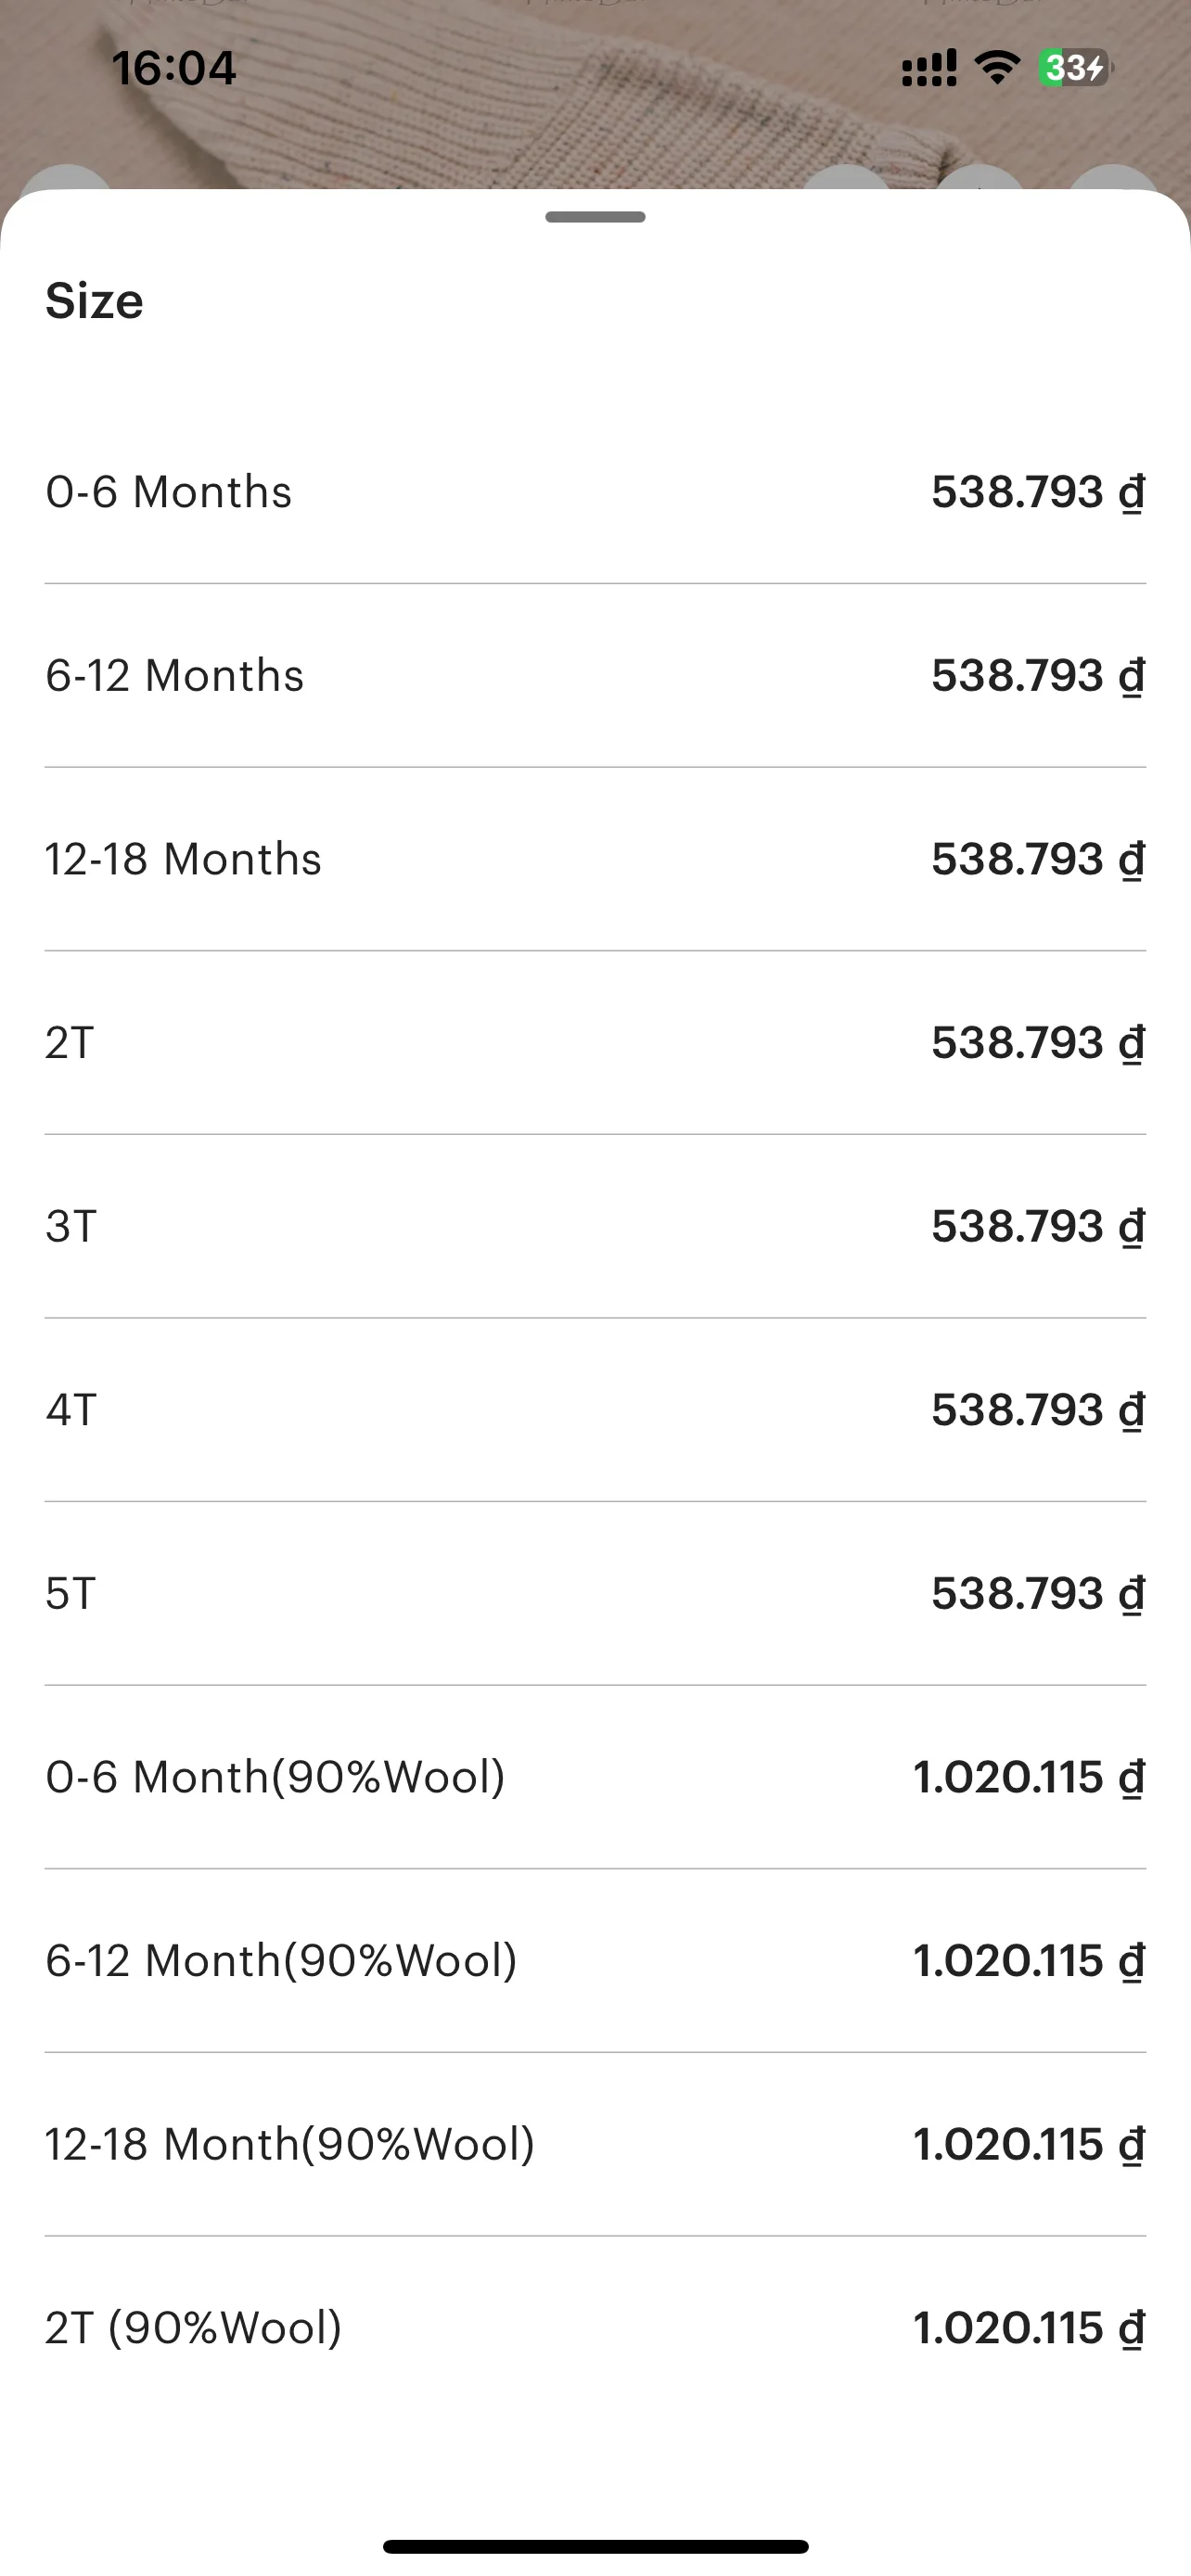Tap the battery charging status icon
The width and height of the screenshot is (1191, 2576).
(1075, 68)
